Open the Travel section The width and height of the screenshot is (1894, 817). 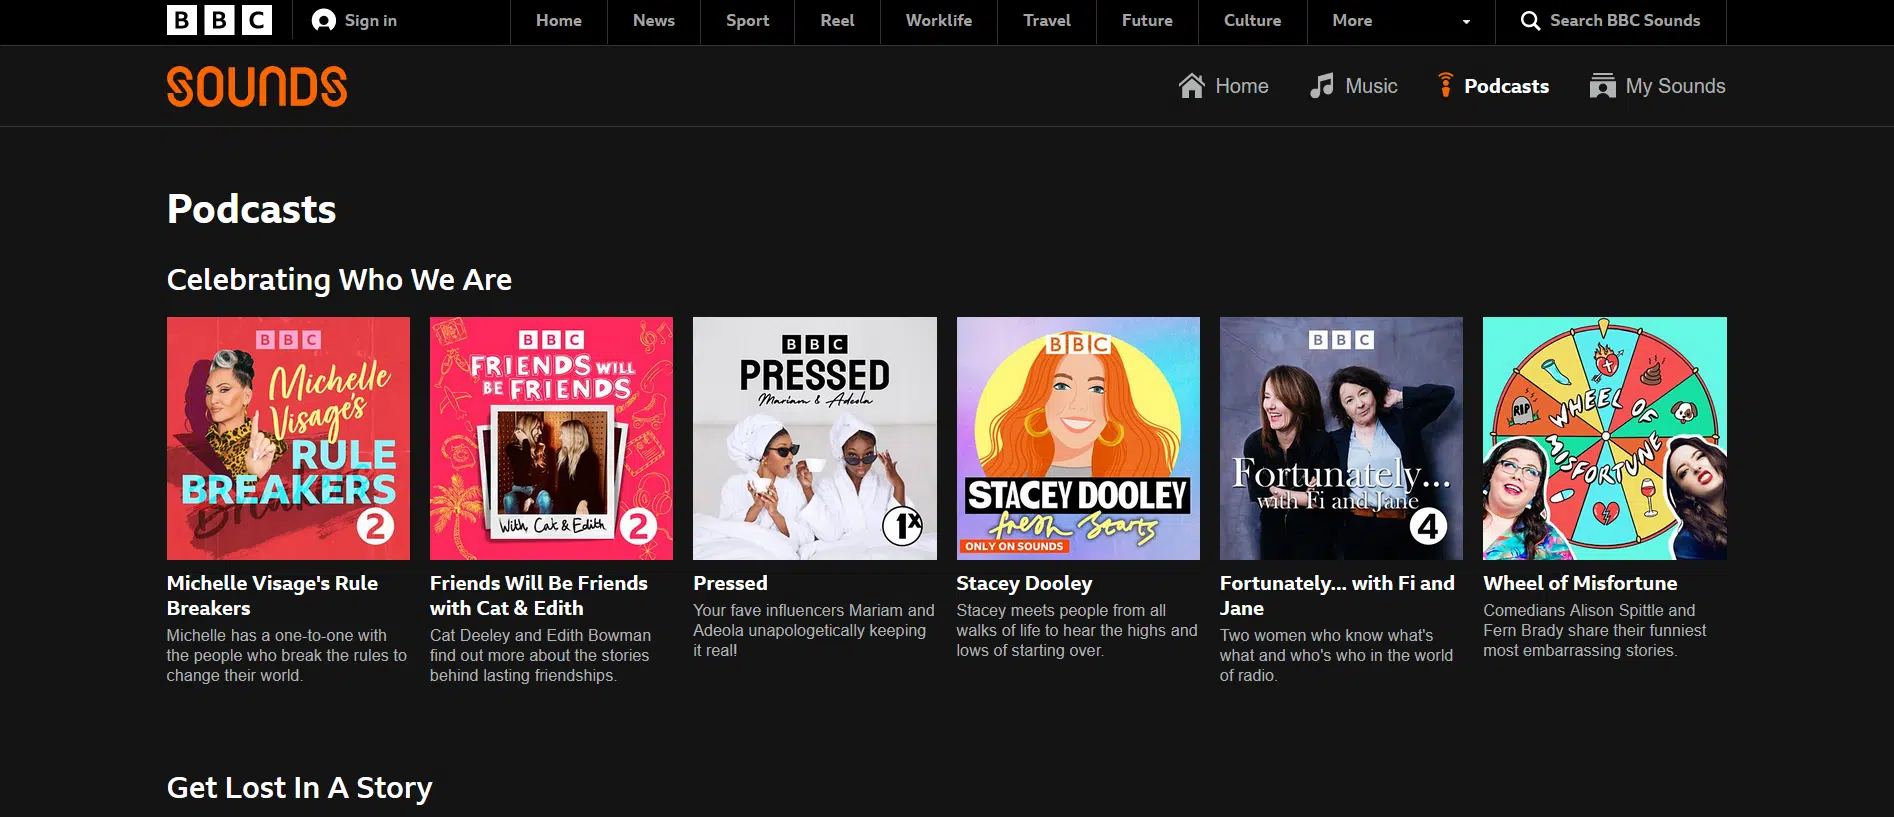click(1046, 20)
